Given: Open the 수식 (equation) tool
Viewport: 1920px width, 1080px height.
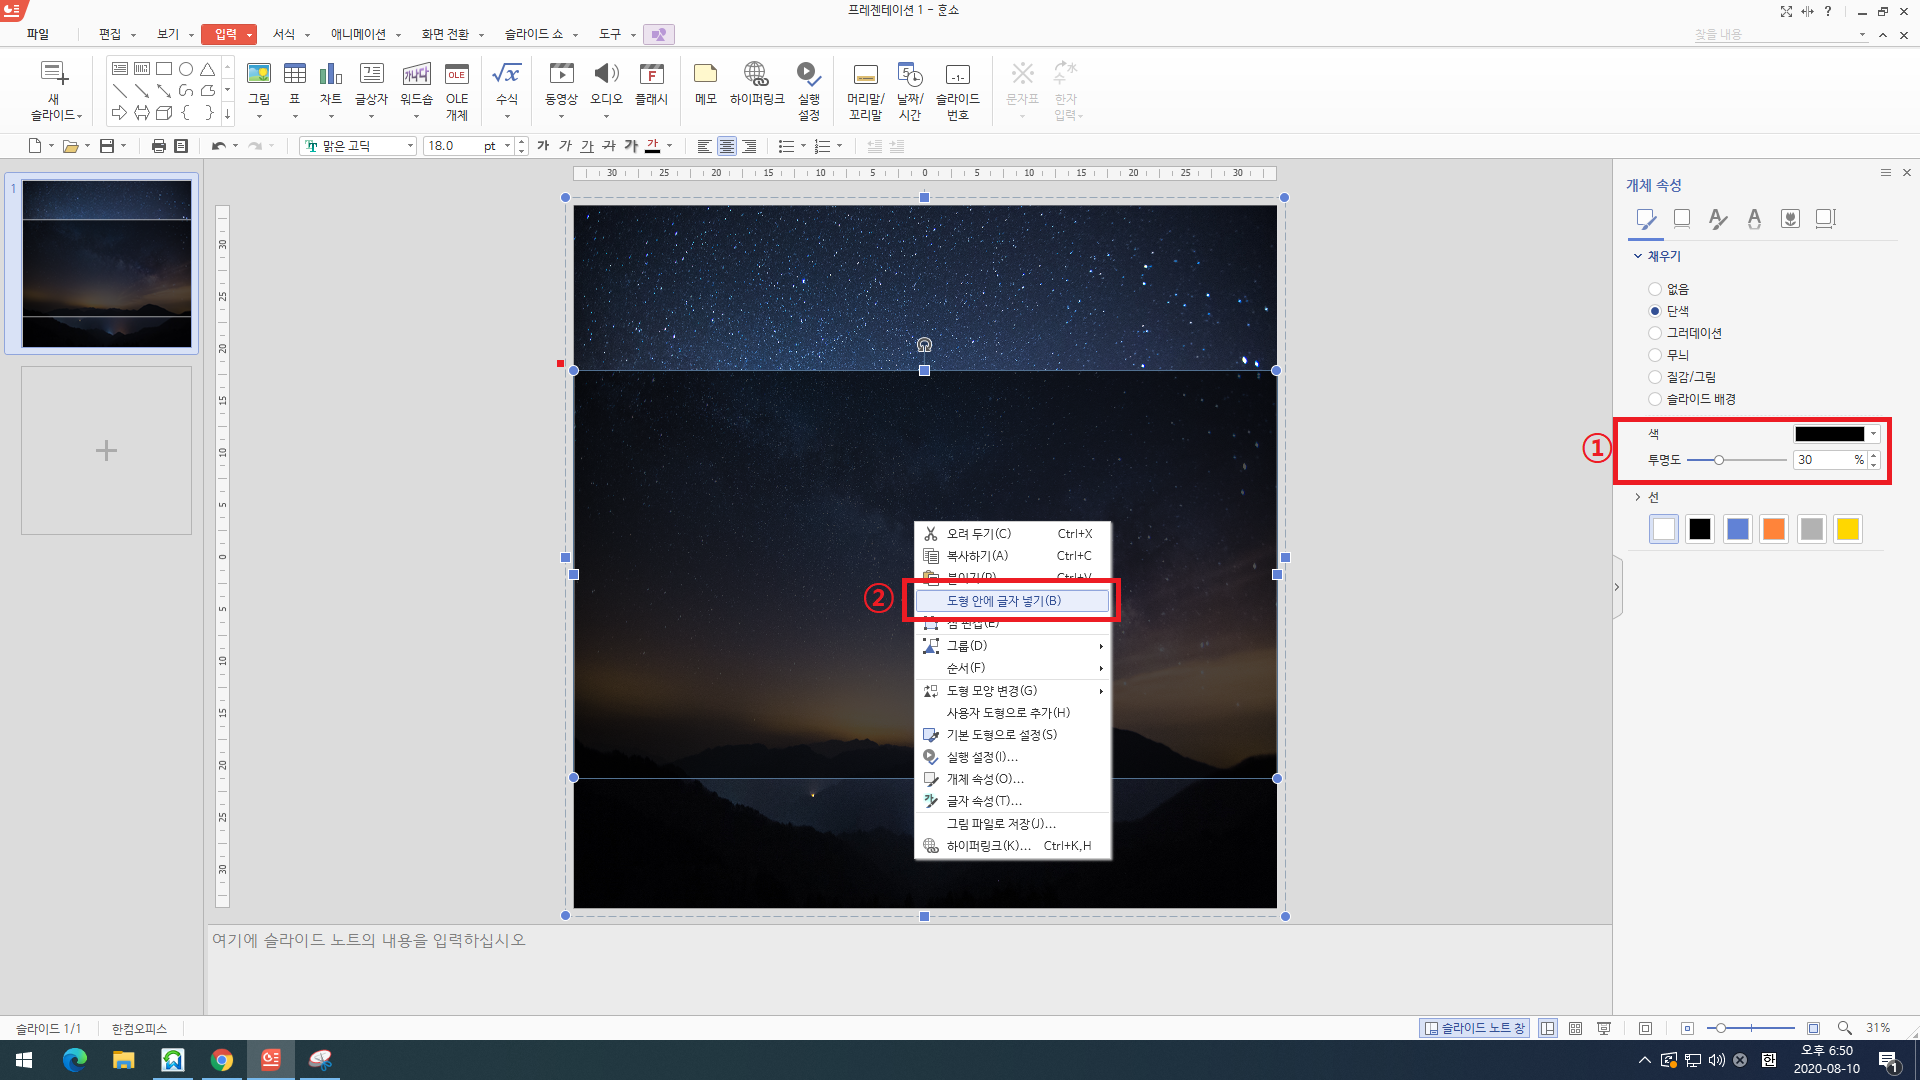Looking at the screenshot, I should click(507, 76).
